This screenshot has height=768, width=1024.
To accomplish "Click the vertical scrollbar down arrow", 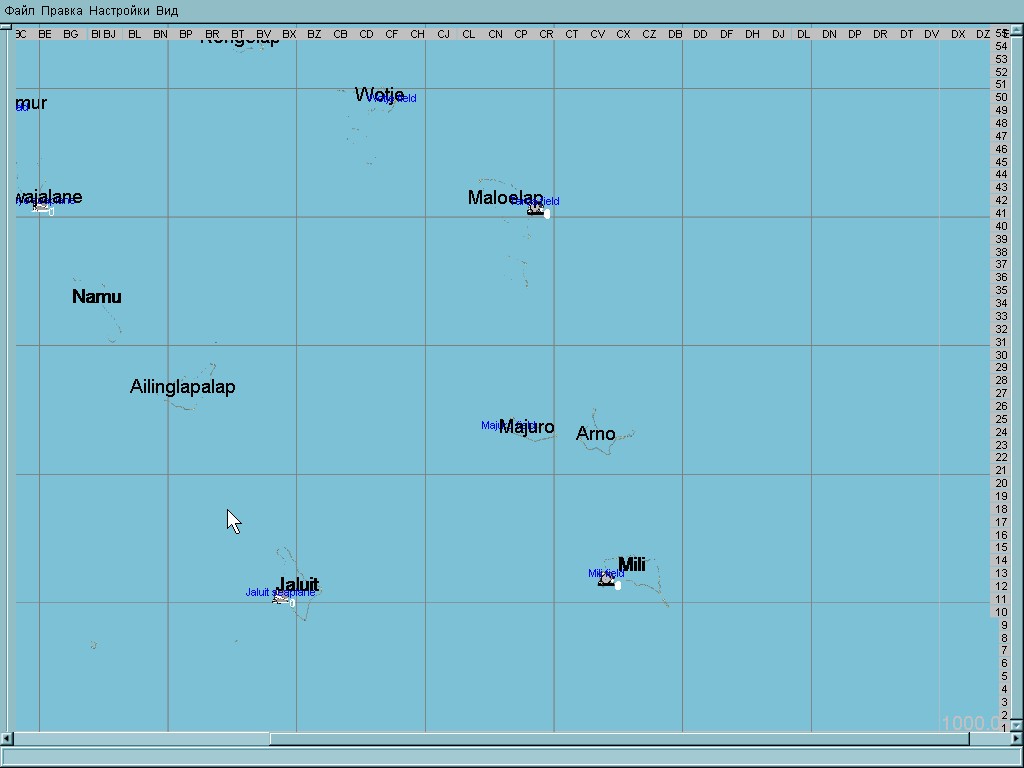I will 1016,725.
